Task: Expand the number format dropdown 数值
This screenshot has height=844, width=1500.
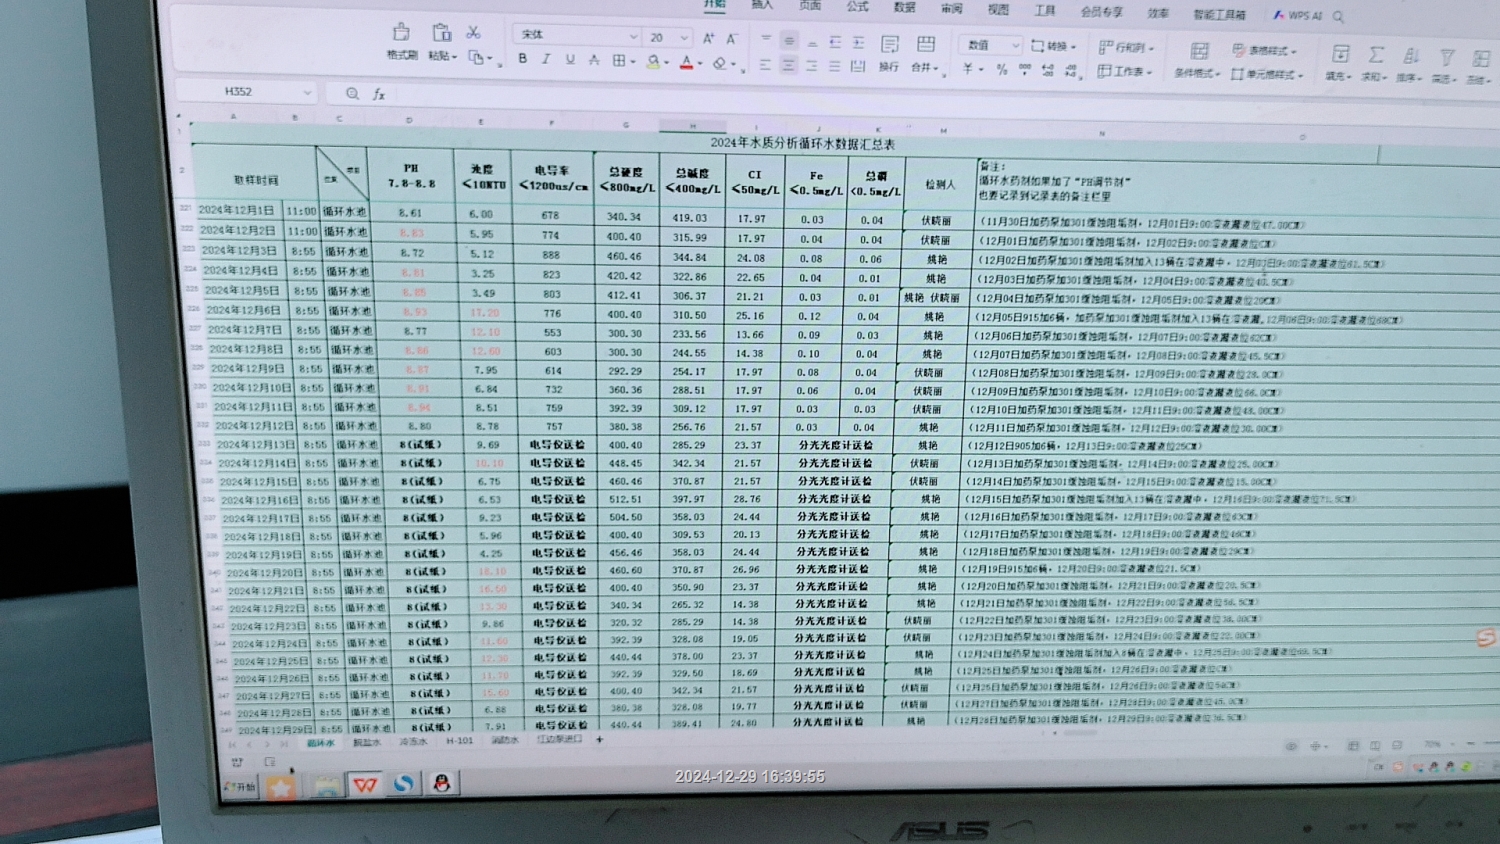Action: (992, 45)
